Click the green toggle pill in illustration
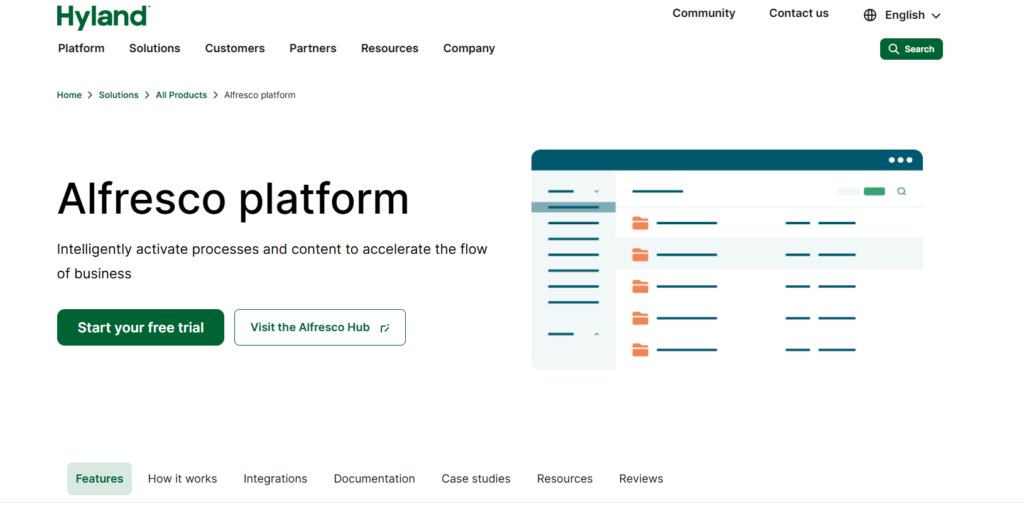This screenshot has width=1024, height=519. (x=874, y=191)
